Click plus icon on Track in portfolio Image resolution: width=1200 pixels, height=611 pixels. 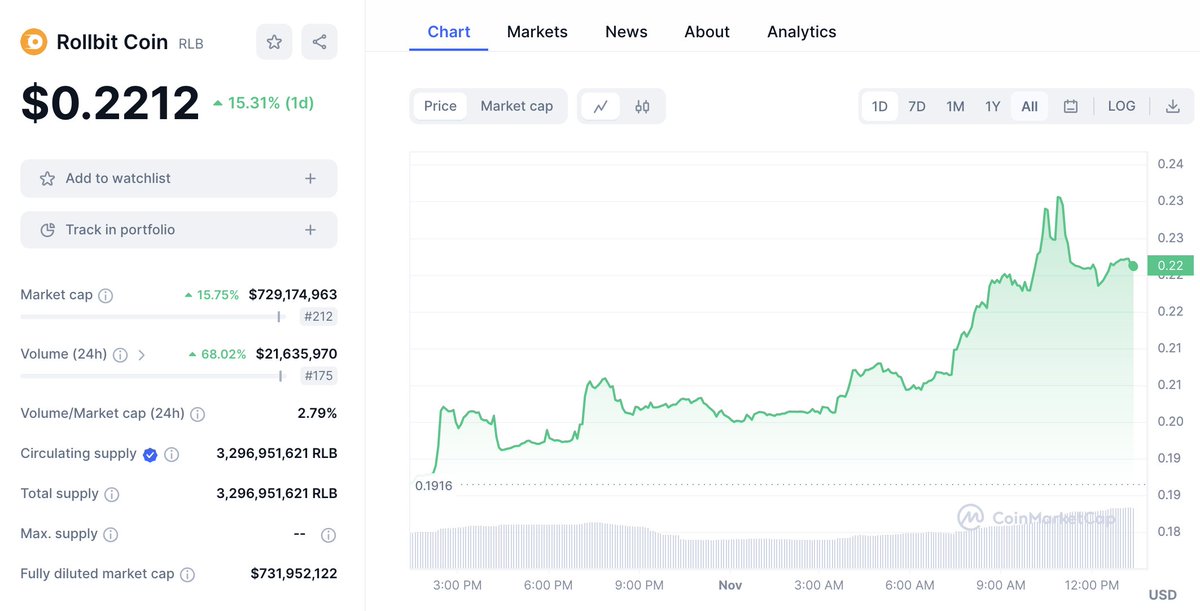(310, 229)
